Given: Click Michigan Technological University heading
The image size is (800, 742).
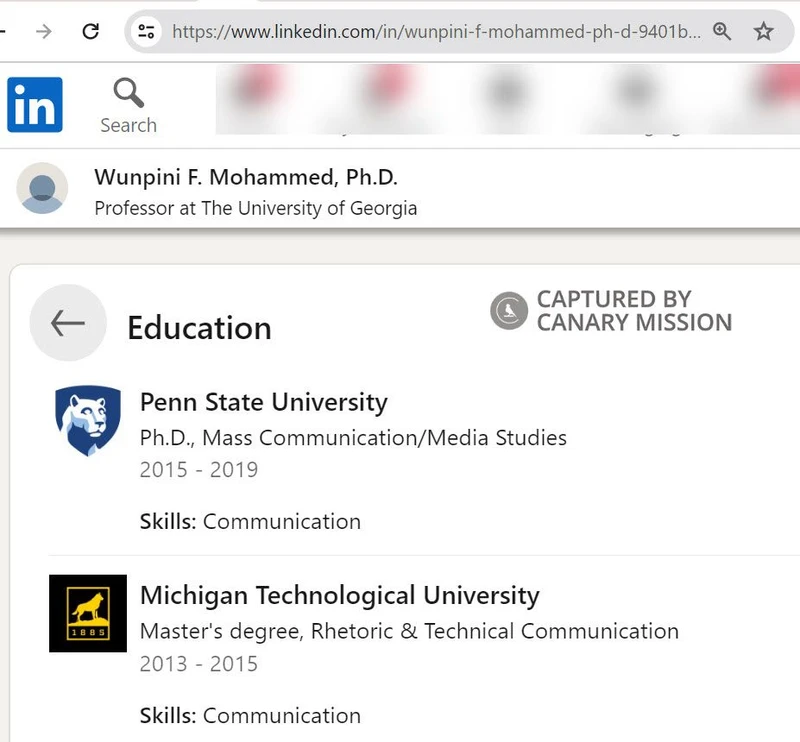Looking at the screenshot, I should (x=340, y=595).
